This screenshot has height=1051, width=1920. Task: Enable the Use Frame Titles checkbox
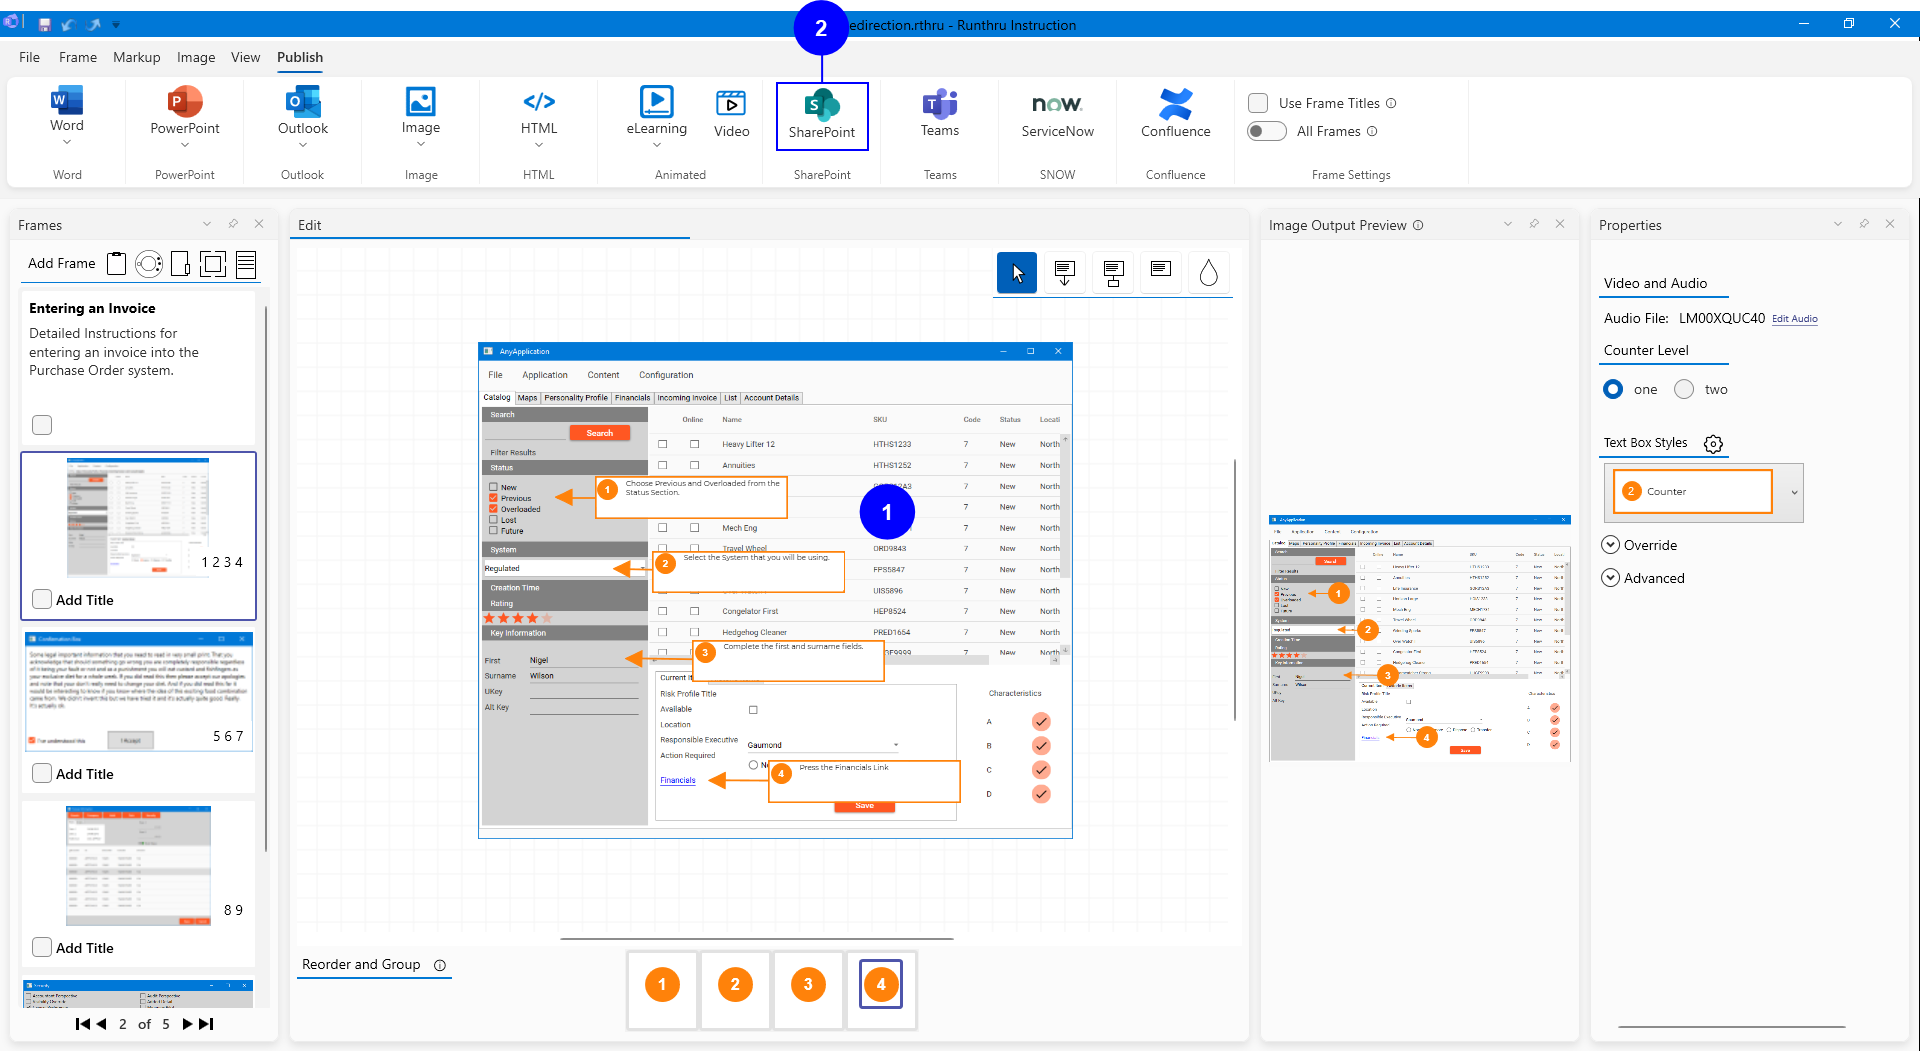point(1258,103)
